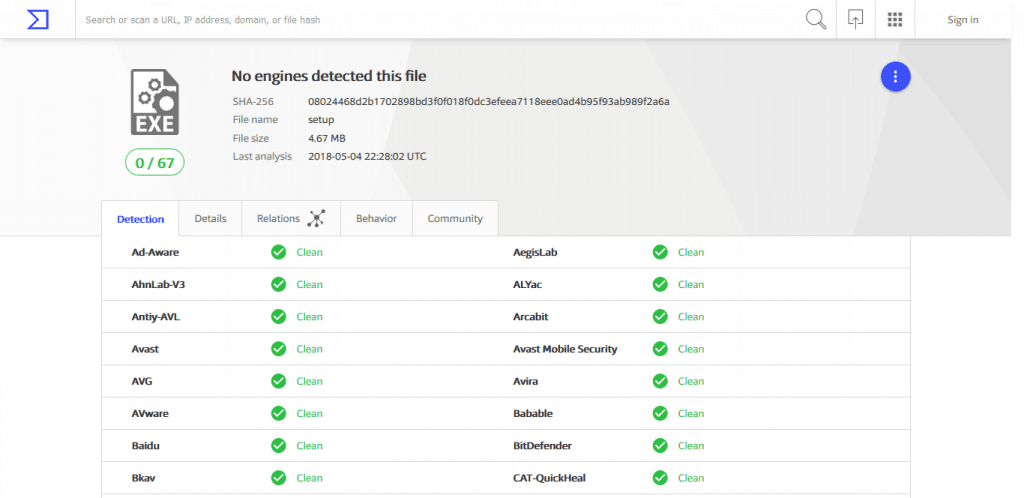Click the green check beside Babable
1024x498 pixels.
[660, 413]
